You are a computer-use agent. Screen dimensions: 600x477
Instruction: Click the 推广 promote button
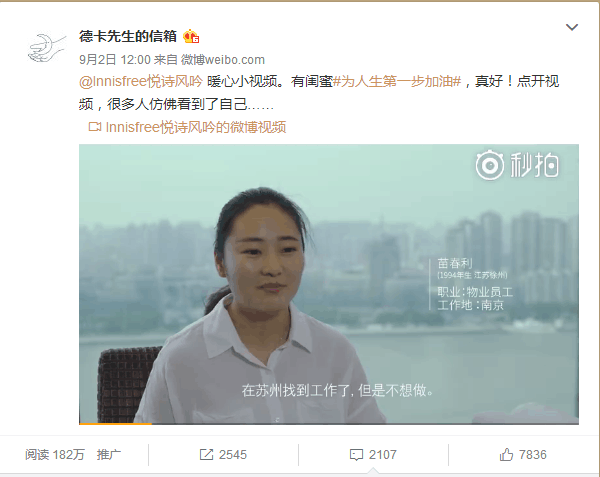click(109, 454)
